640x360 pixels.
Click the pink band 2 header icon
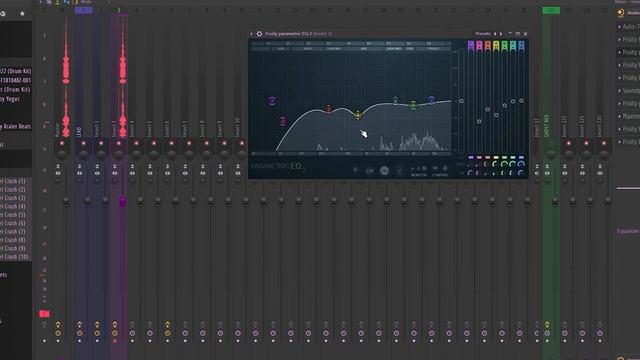pyautogui.click(x=479, y=45)
